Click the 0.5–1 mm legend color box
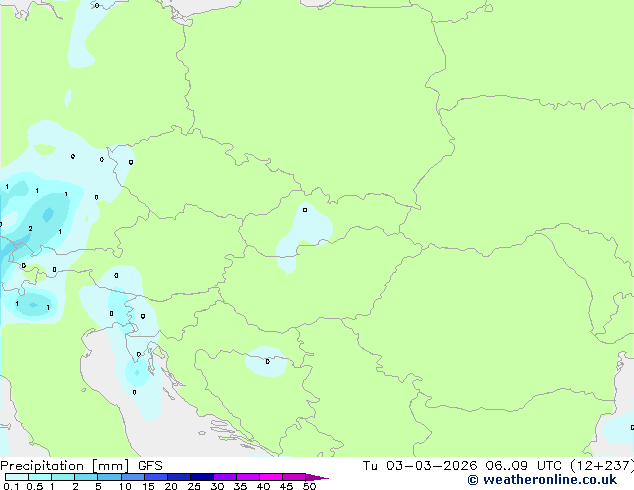634x490 pixels. pos(40,477)
